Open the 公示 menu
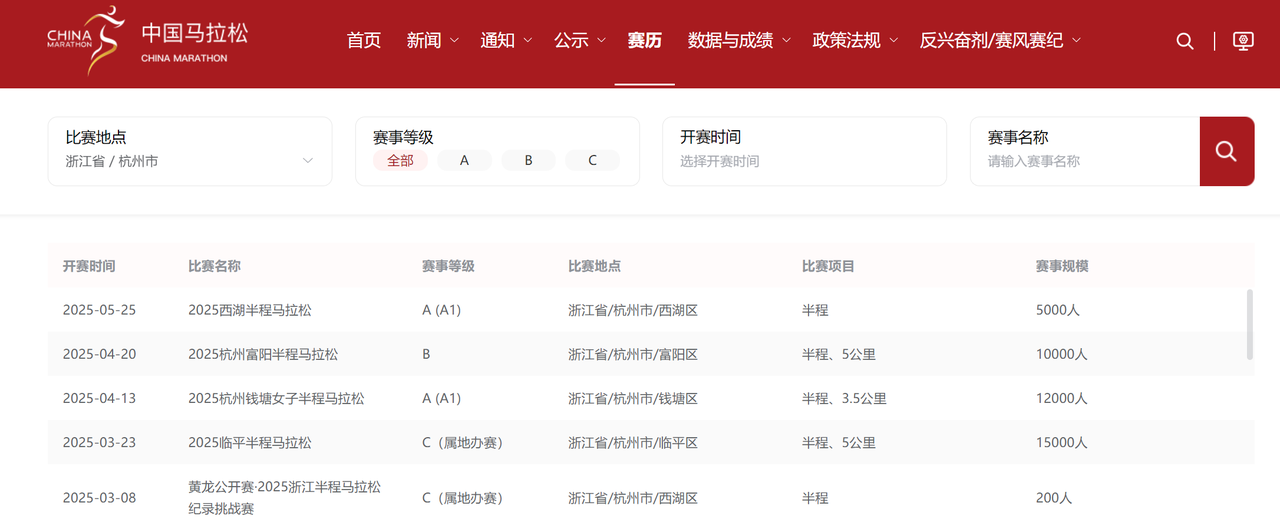This screenshot has height=529, width=1280. click(x=572, y=41)
